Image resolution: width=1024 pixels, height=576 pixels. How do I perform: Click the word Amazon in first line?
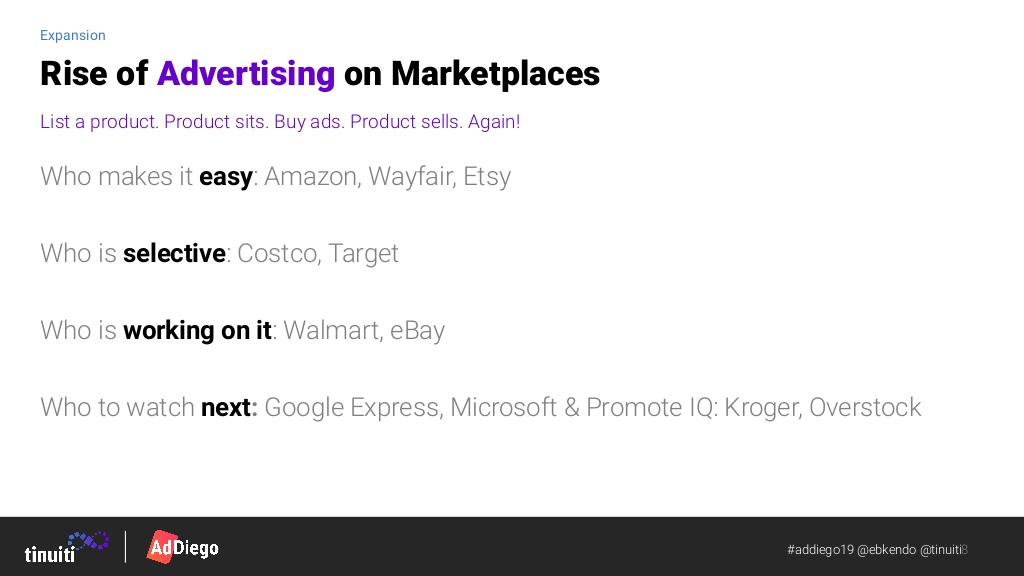point(311,176)
